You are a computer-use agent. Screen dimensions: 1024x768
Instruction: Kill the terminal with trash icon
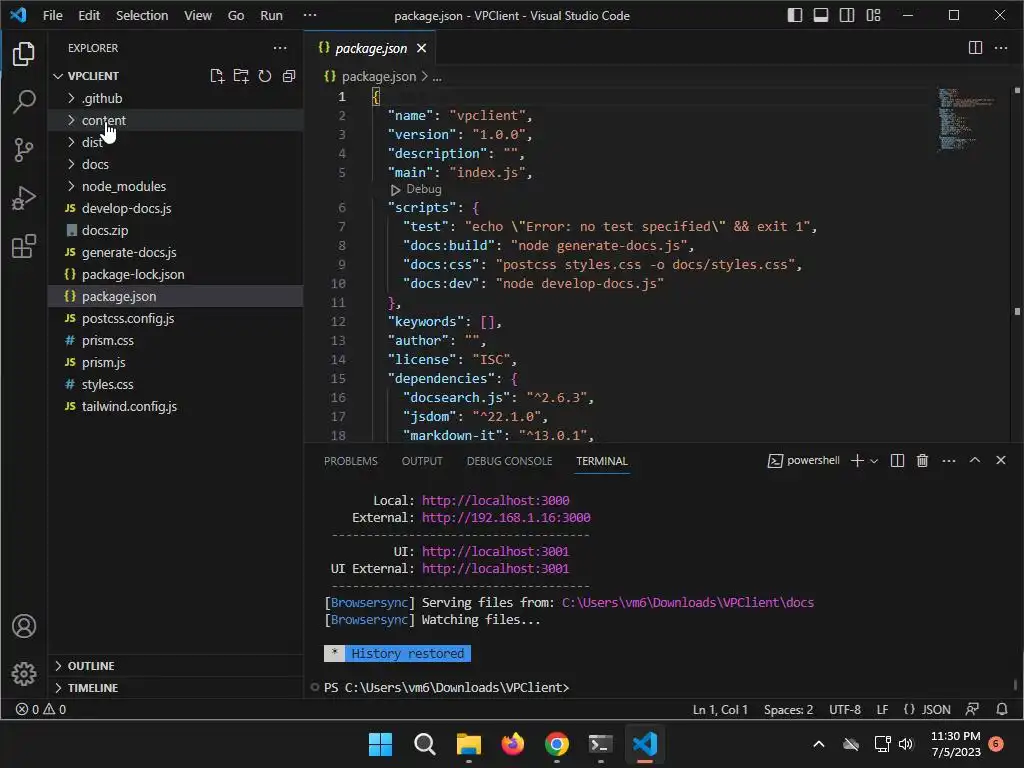[x=922, y=460]
